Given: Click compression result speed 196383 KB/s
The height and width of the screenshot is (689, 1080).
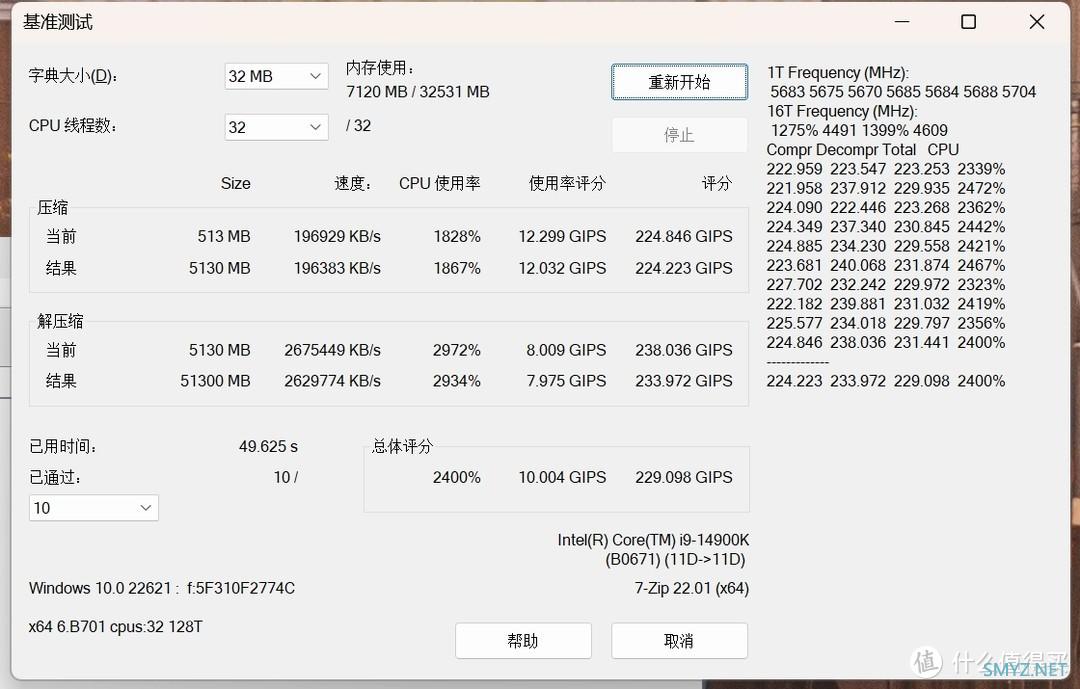Looking at the screenshot, I should [337, 268].
